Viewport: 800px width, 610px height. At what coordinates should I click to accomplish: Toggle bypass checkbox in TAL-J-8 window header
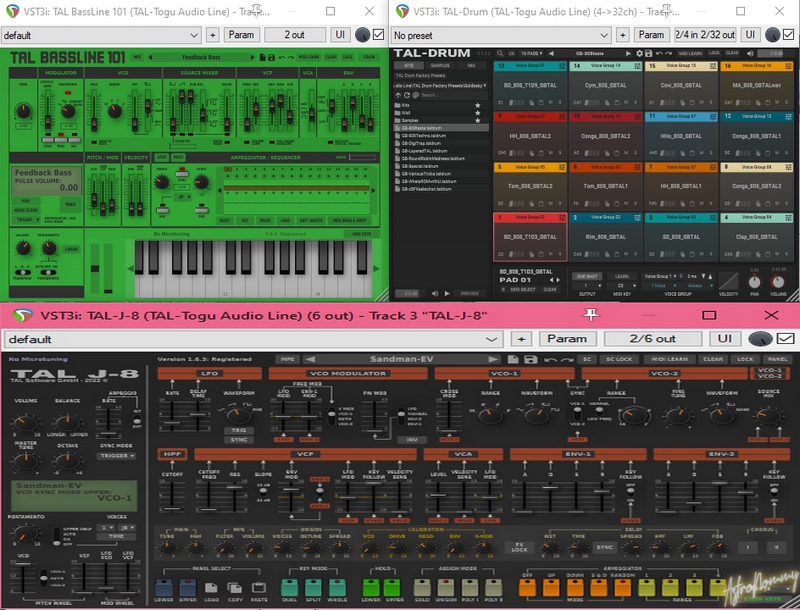point(785,339)
